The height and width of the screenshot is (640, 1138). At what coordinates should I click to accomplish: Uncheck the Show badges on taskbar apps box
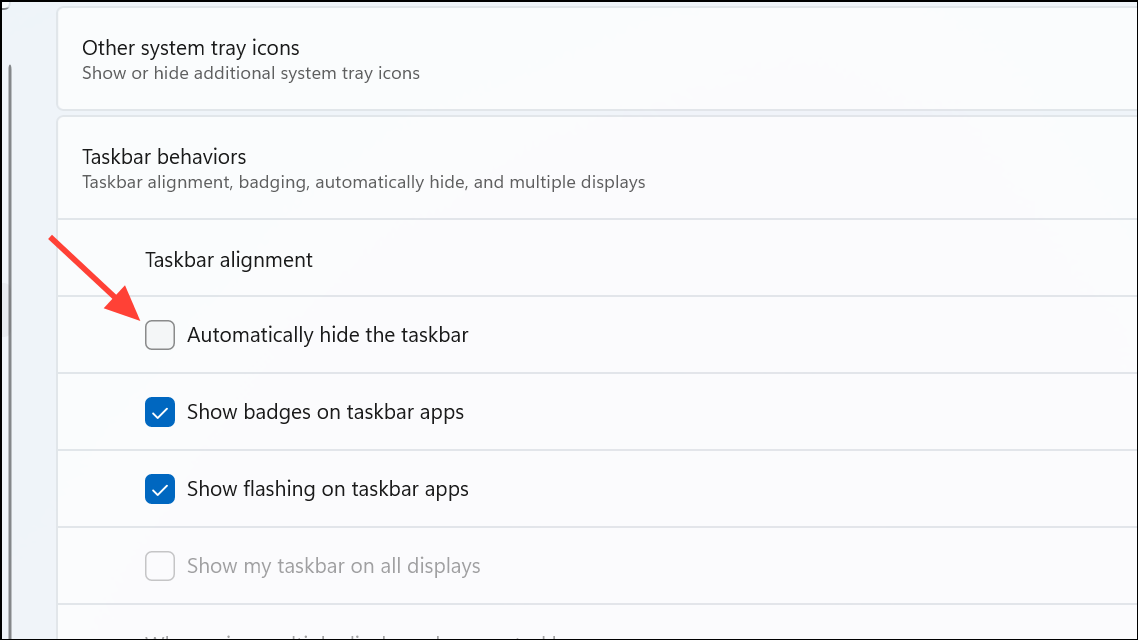(160, 412)
